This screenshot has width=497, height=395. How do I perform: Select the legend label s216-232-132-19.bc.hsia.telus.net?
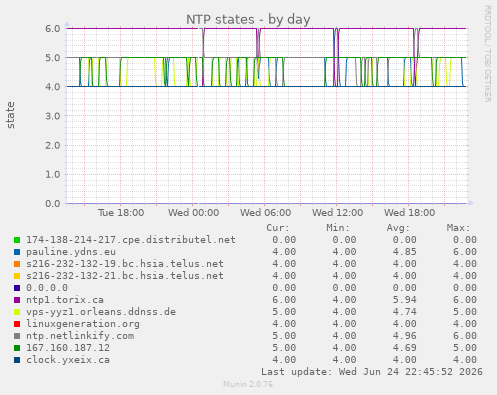point(125,264)
